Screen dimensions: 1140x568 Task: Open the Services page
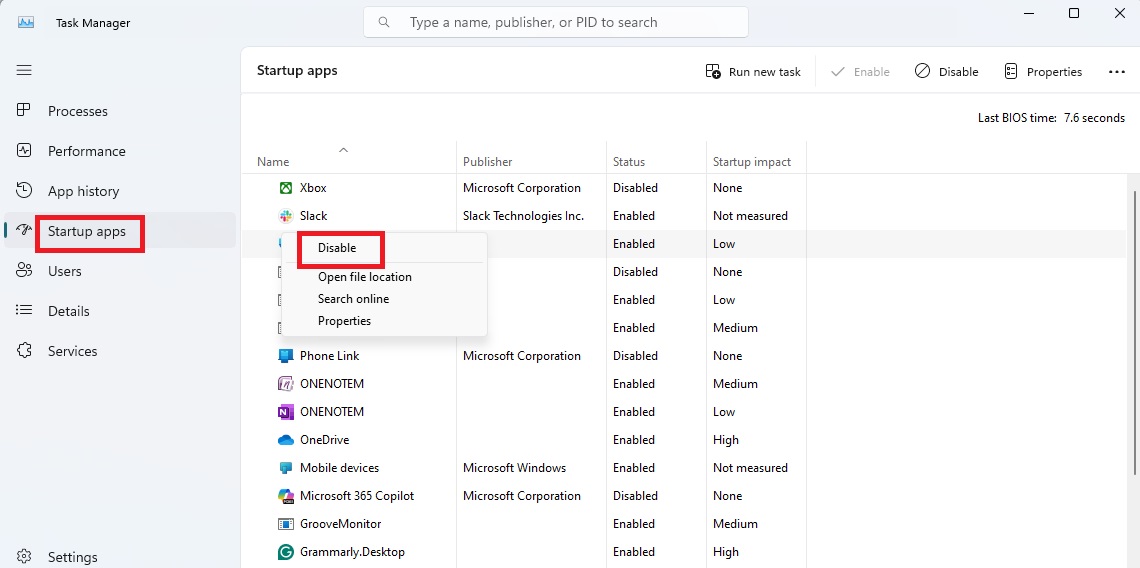pos(72,351)
